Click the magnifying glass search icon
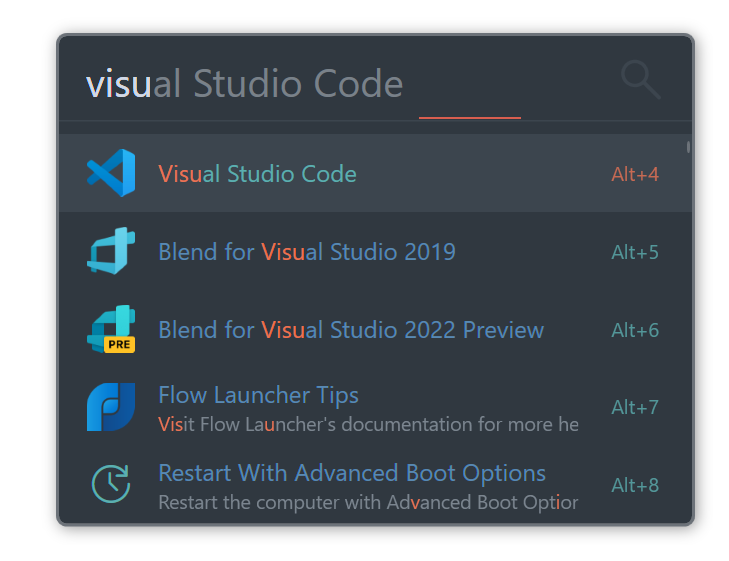Viewport: 729px width, 561px height. 641,79
